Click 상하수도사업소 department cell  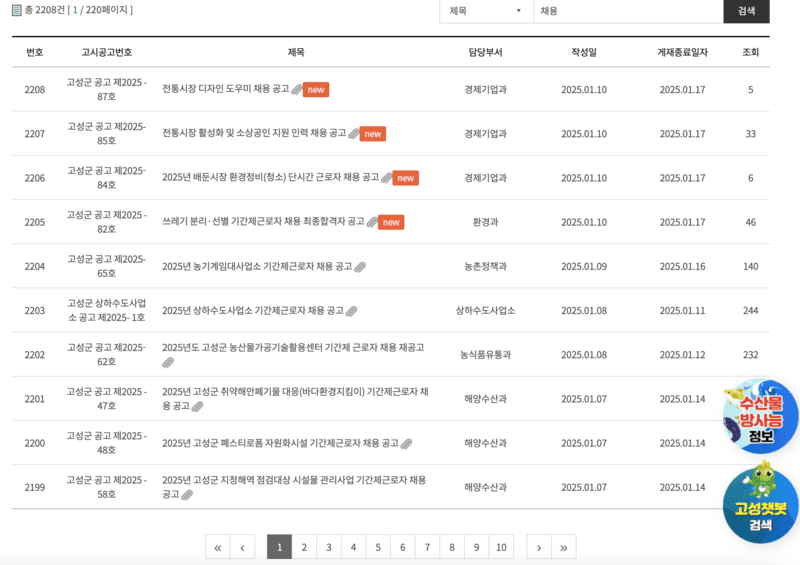[485, 310]
